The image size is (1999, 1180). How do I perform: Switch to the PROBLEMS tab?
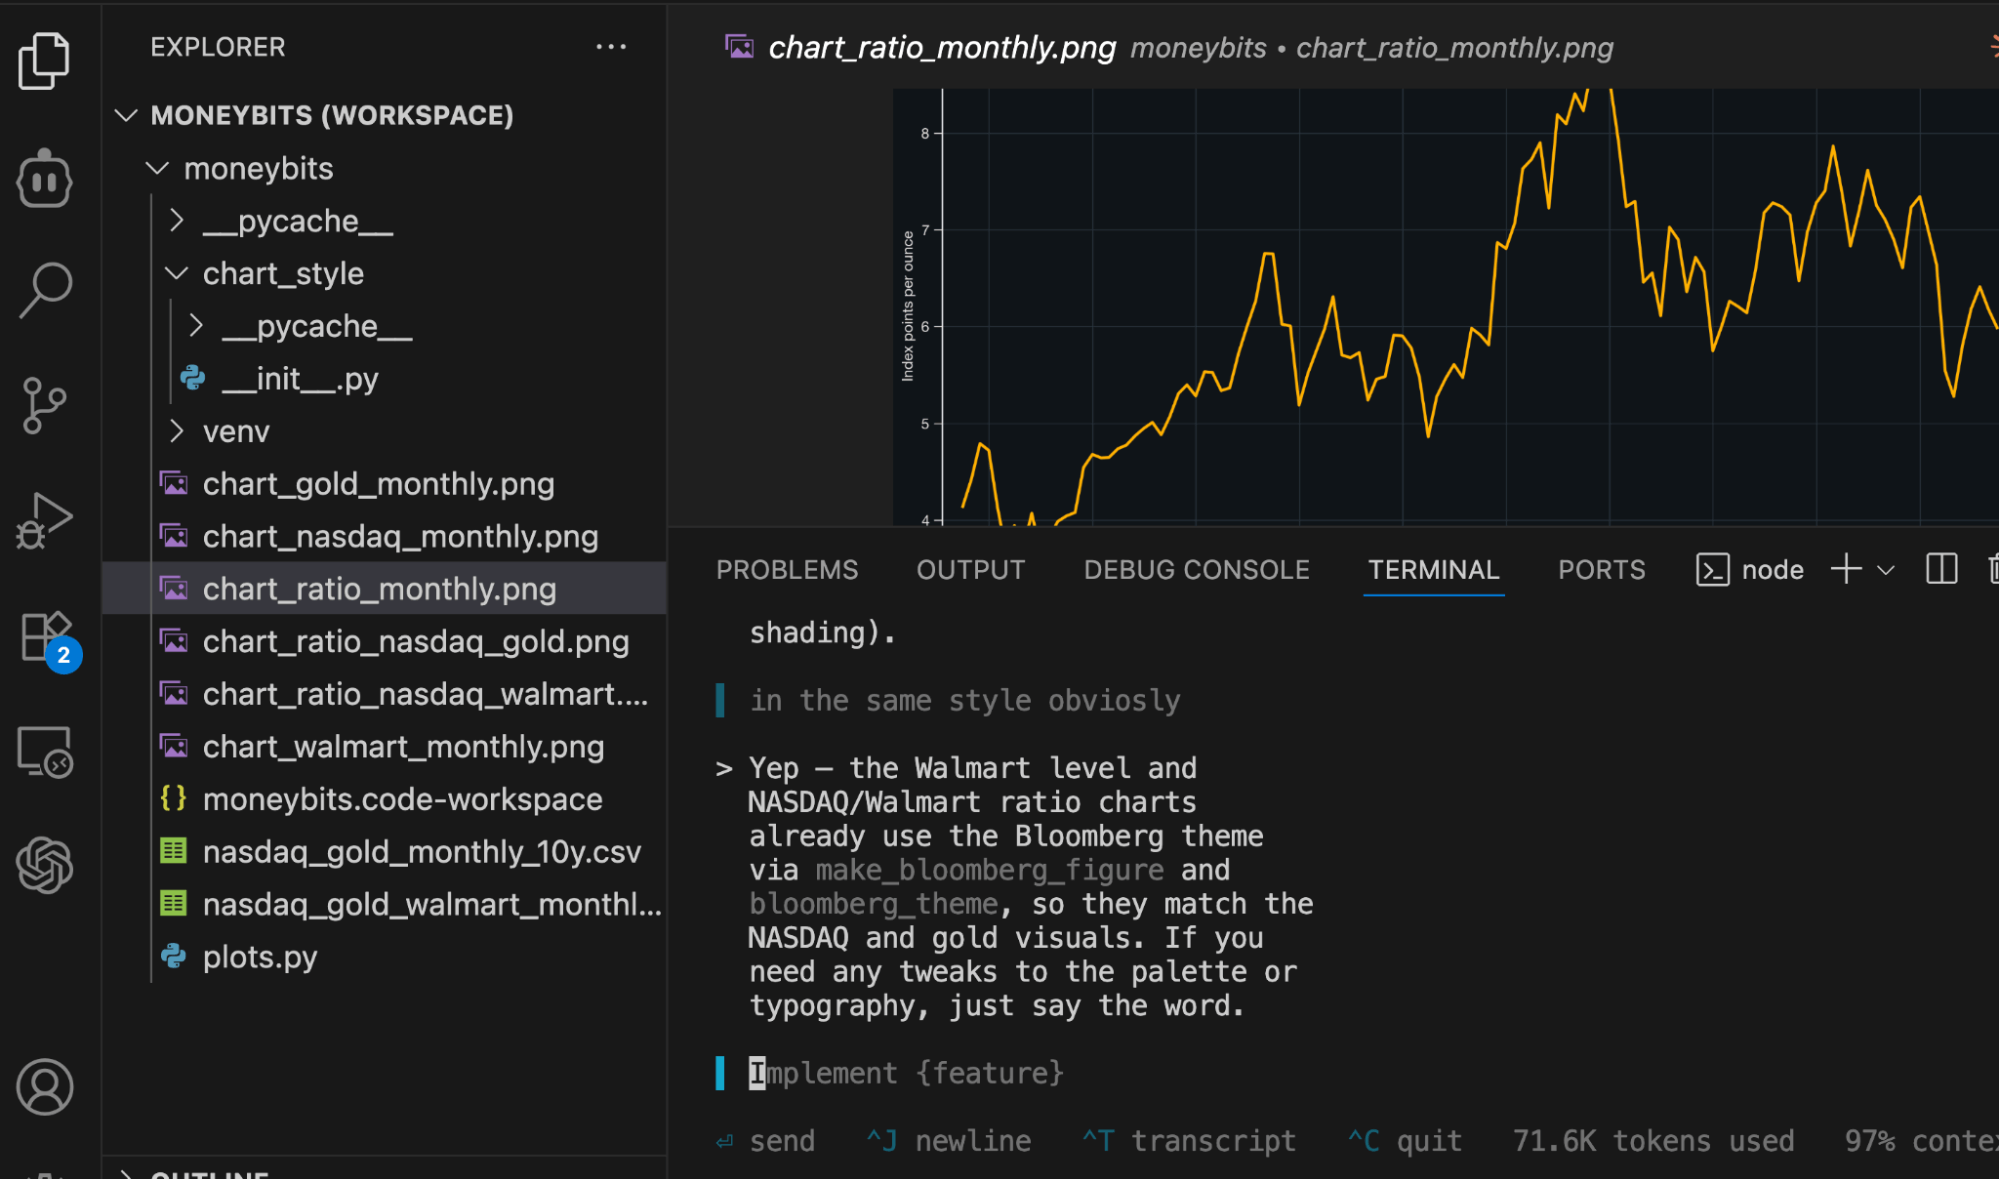coord(786,570)
